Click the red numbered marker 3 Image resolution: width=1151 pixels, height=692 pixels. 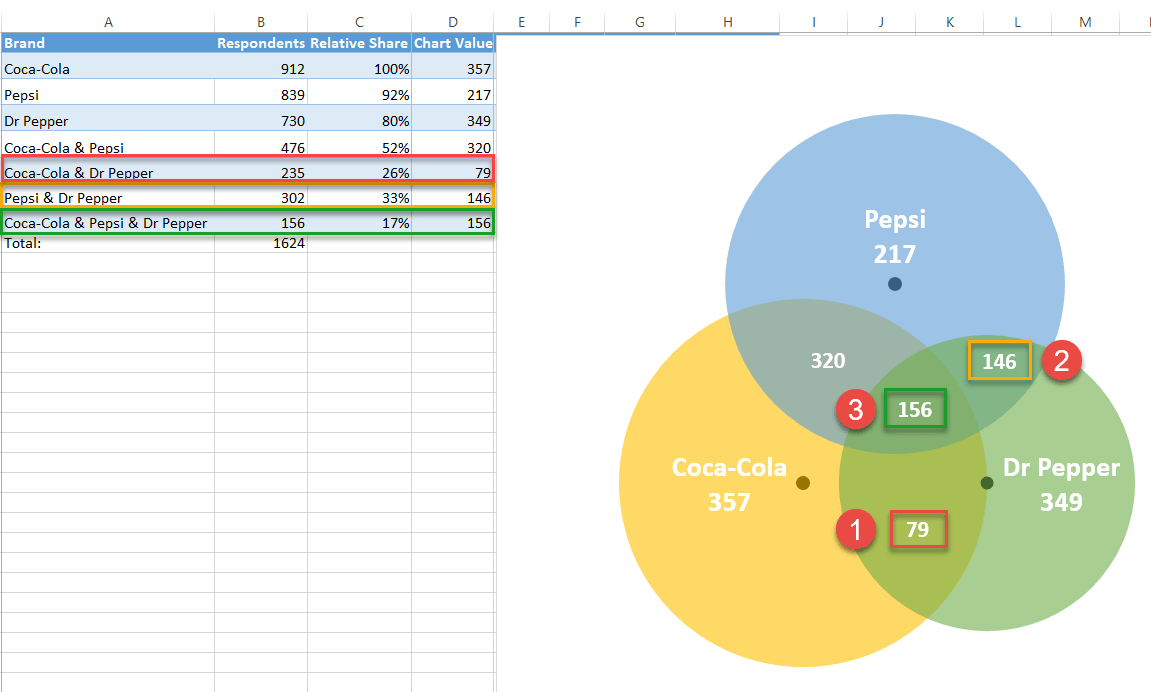click(x=855, y=409)
